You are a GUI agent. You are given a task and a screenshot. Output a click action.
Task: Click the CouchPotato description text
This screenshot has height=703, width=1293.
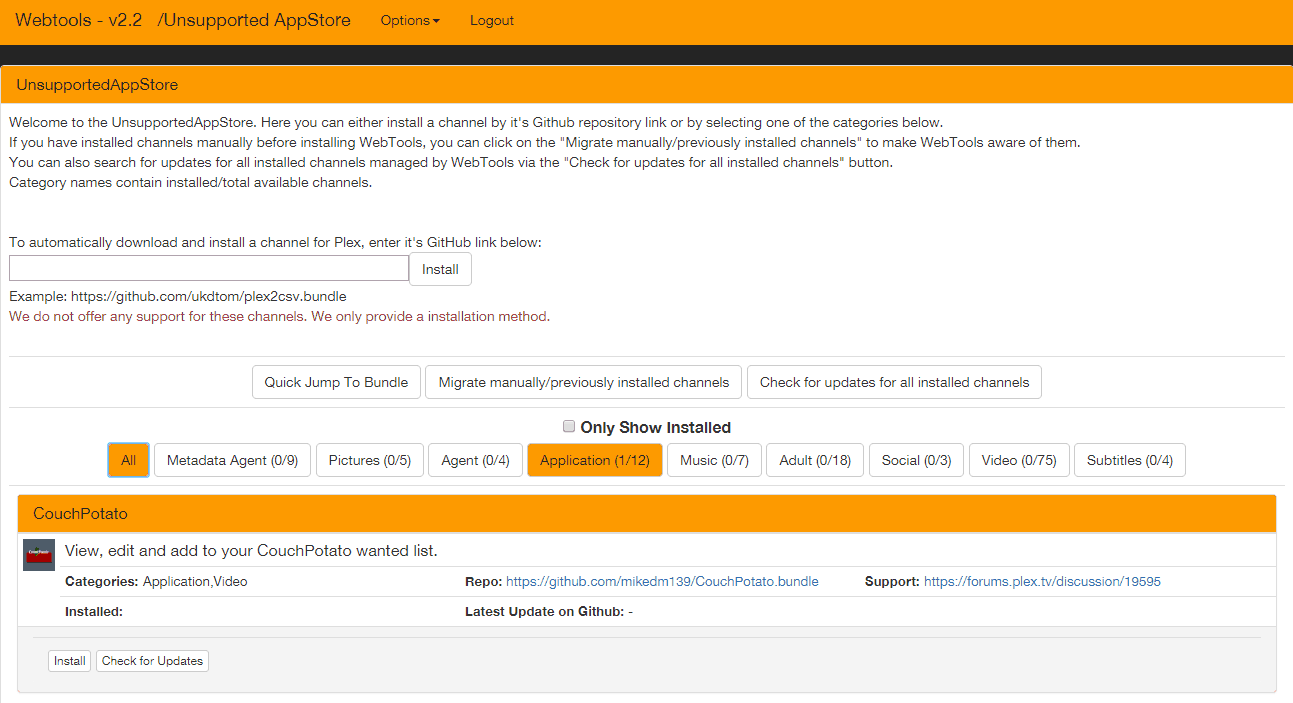251,551
